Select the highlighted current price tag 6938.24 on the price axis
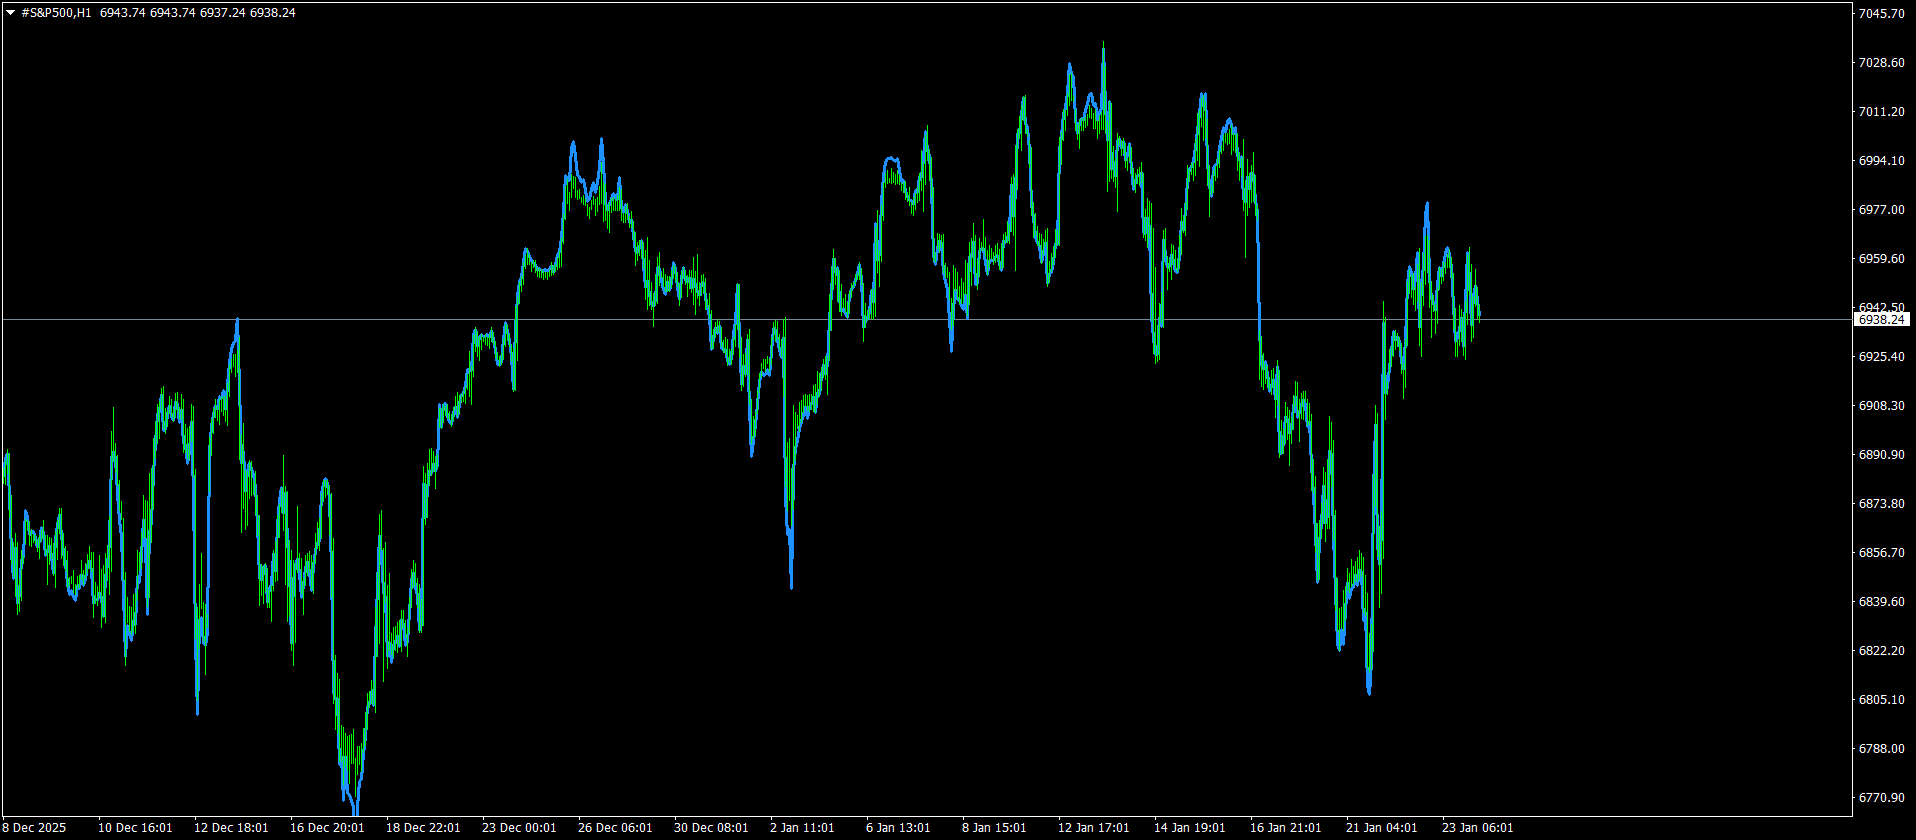Viewport: 1916px width, 840px height. (1882, 320)
